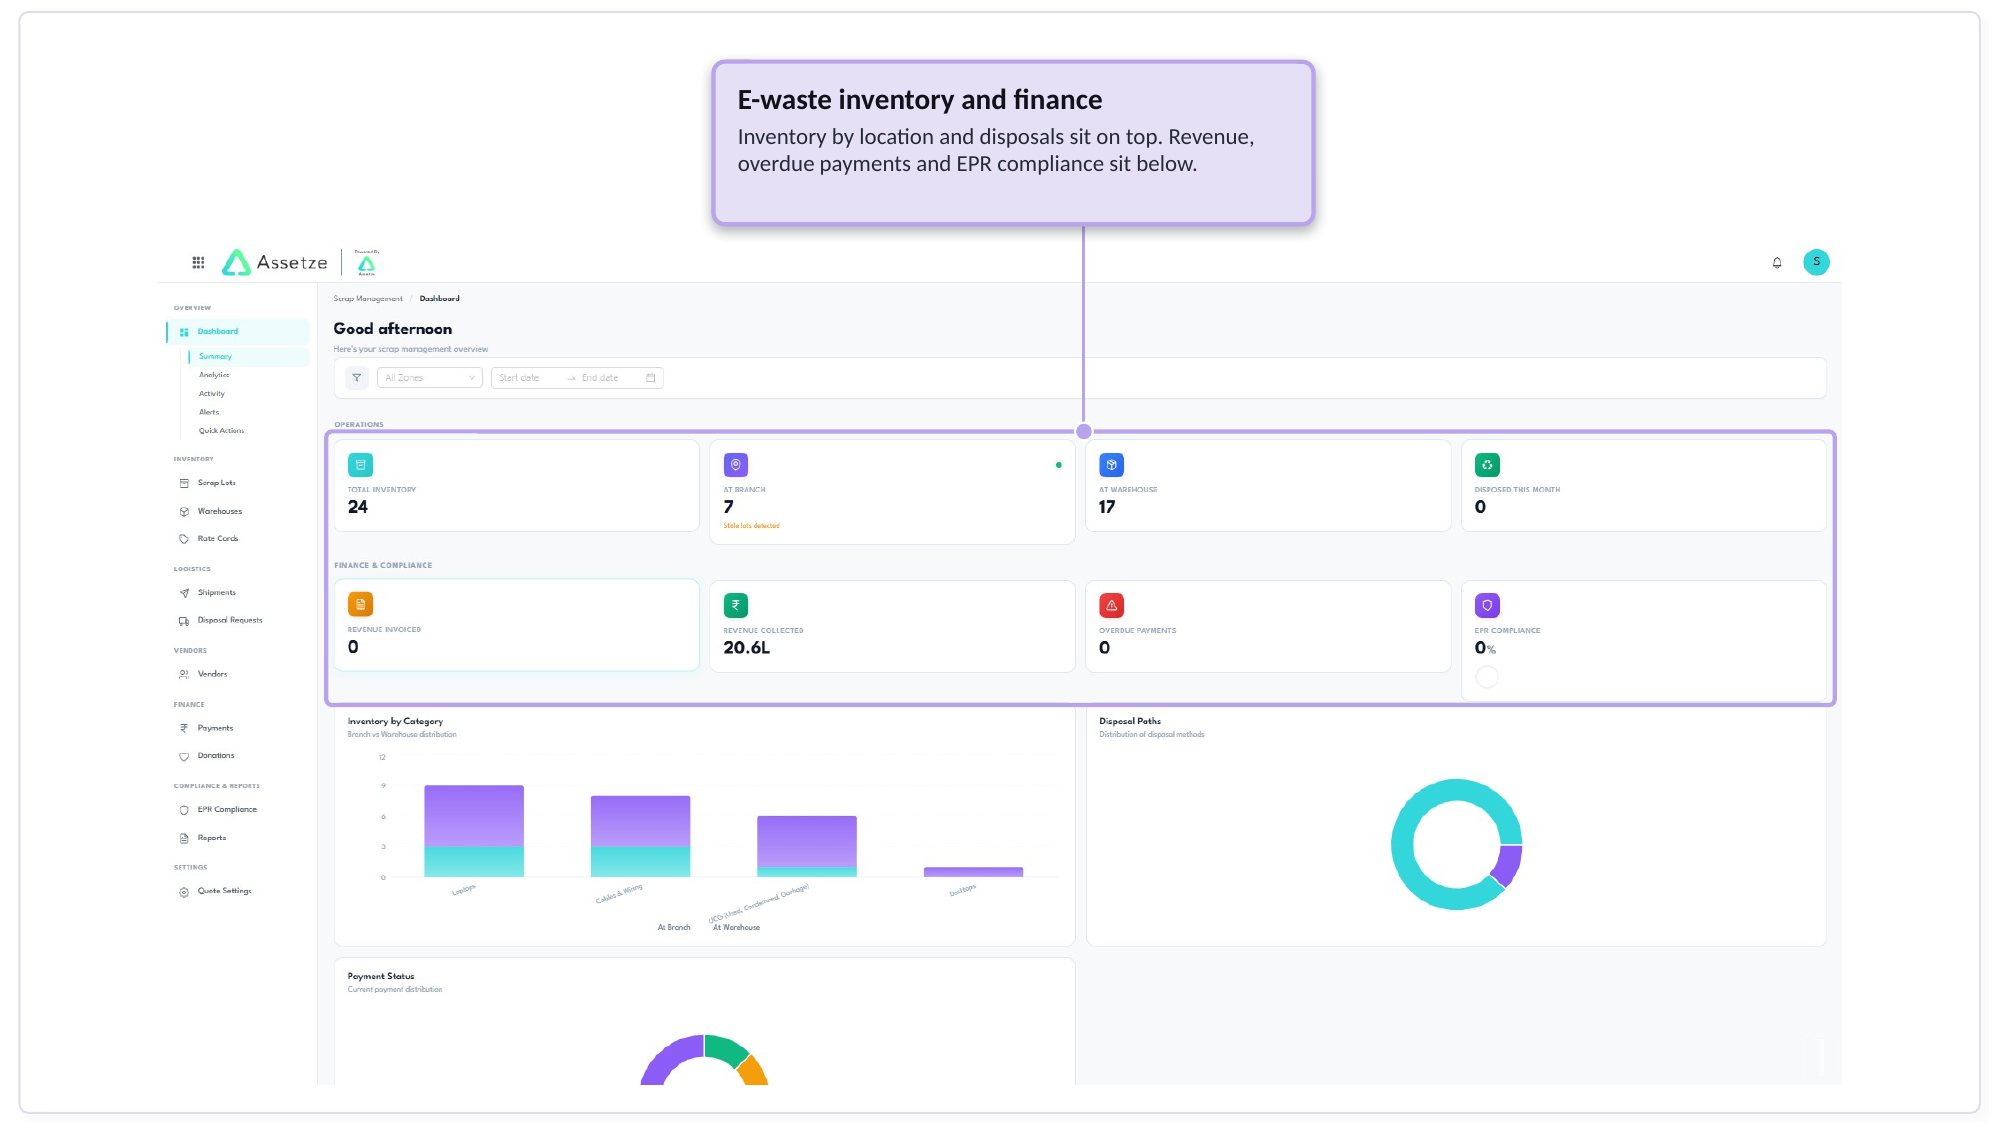Click the Vendors people icon

click(x=184, y=674)
